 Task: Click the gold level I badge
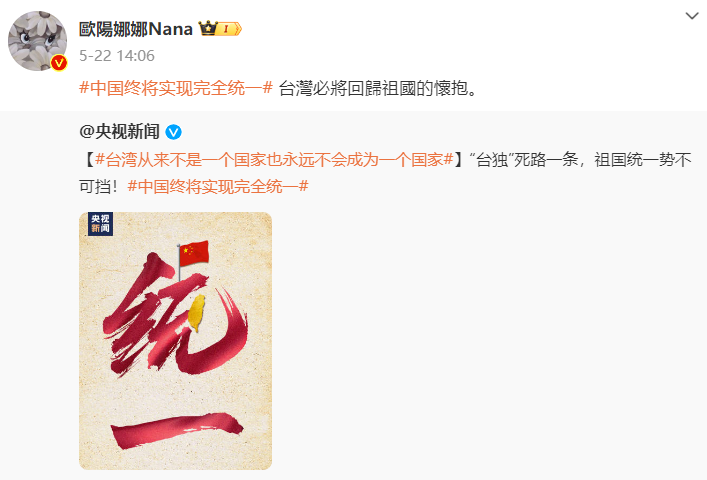pos(229,29)
